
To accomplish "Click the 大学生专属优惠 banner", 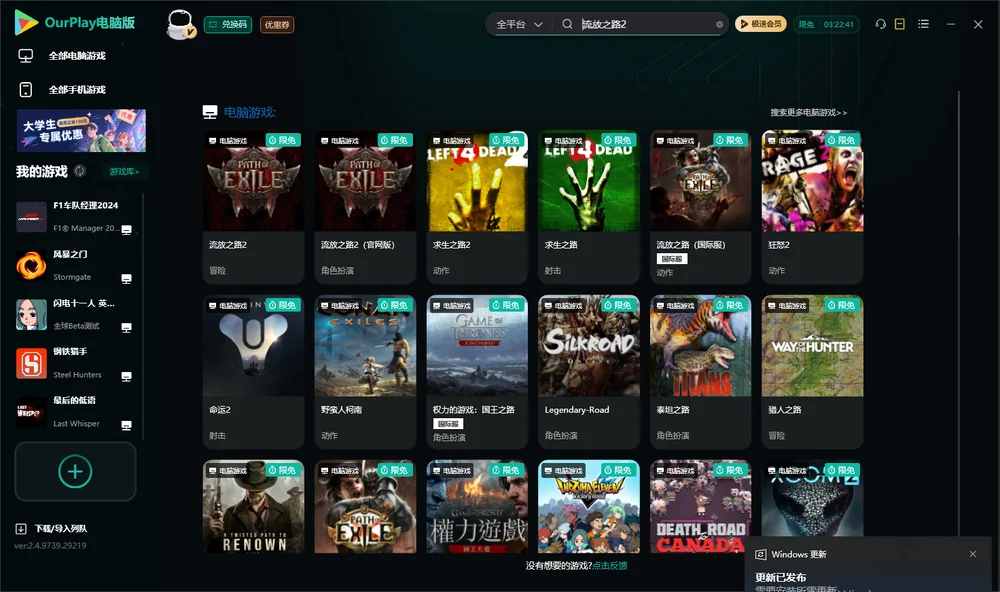I will tap(82, 130).
